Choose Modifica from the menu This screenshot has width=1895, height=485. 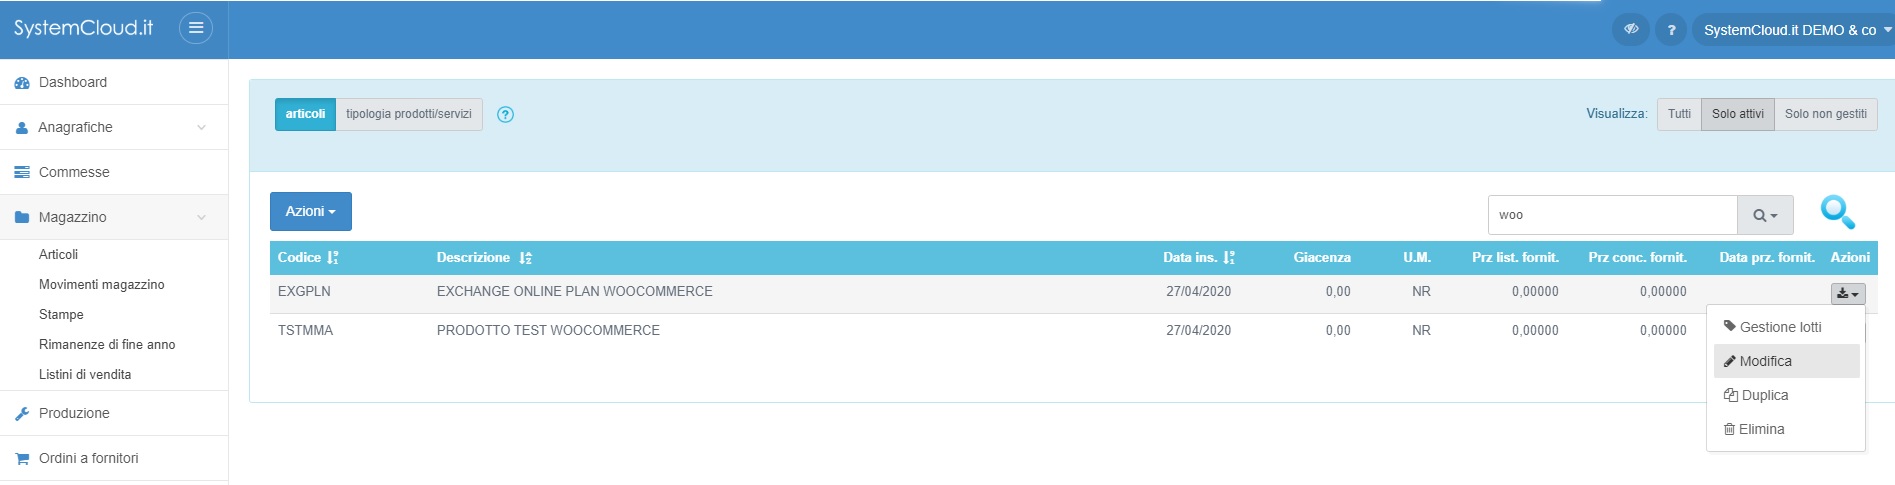coord(1786,361)
